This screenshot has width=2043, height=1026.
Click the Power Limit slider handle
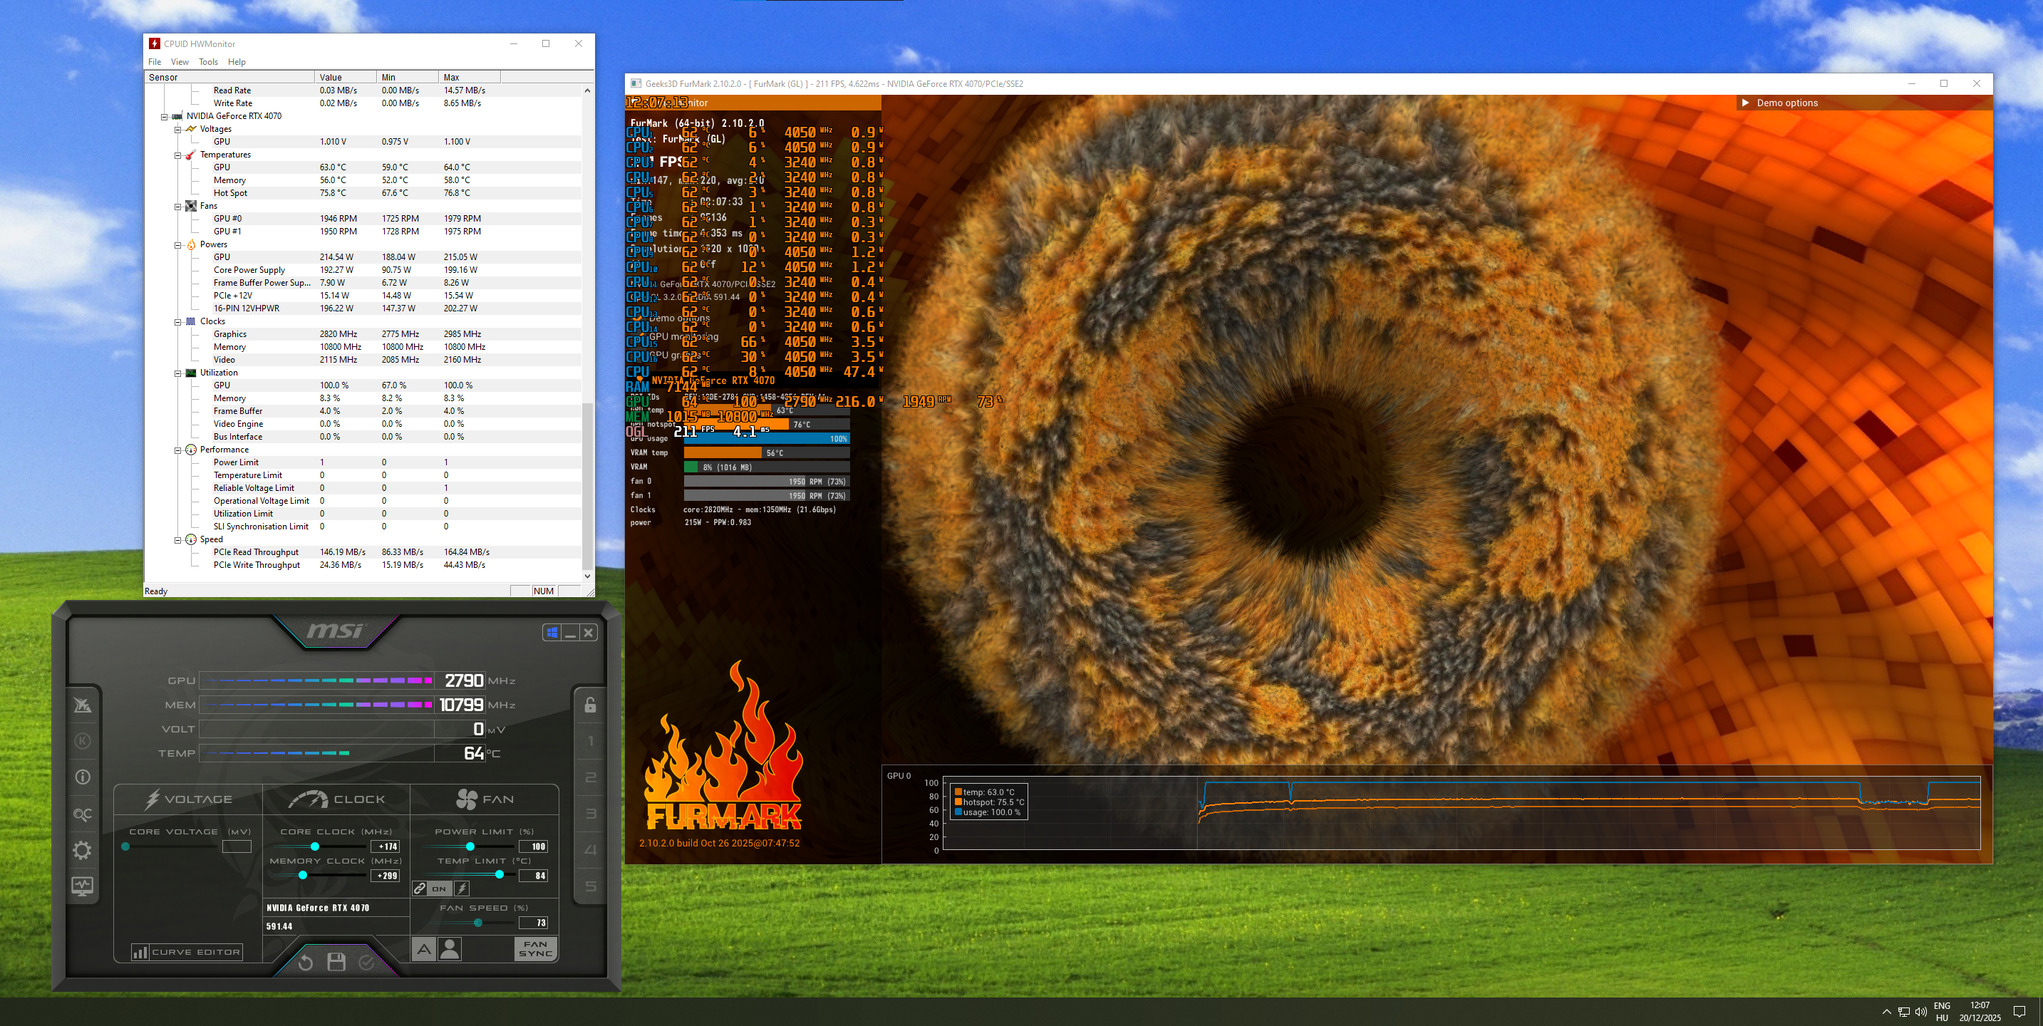tap(470, 847)
